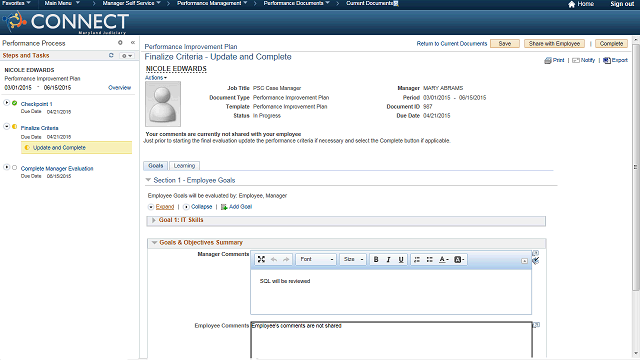Viewport: 640px width, 360px height.
Task: Open Steps and Tasks options dropdown
Action: click(x=127, y=56)
